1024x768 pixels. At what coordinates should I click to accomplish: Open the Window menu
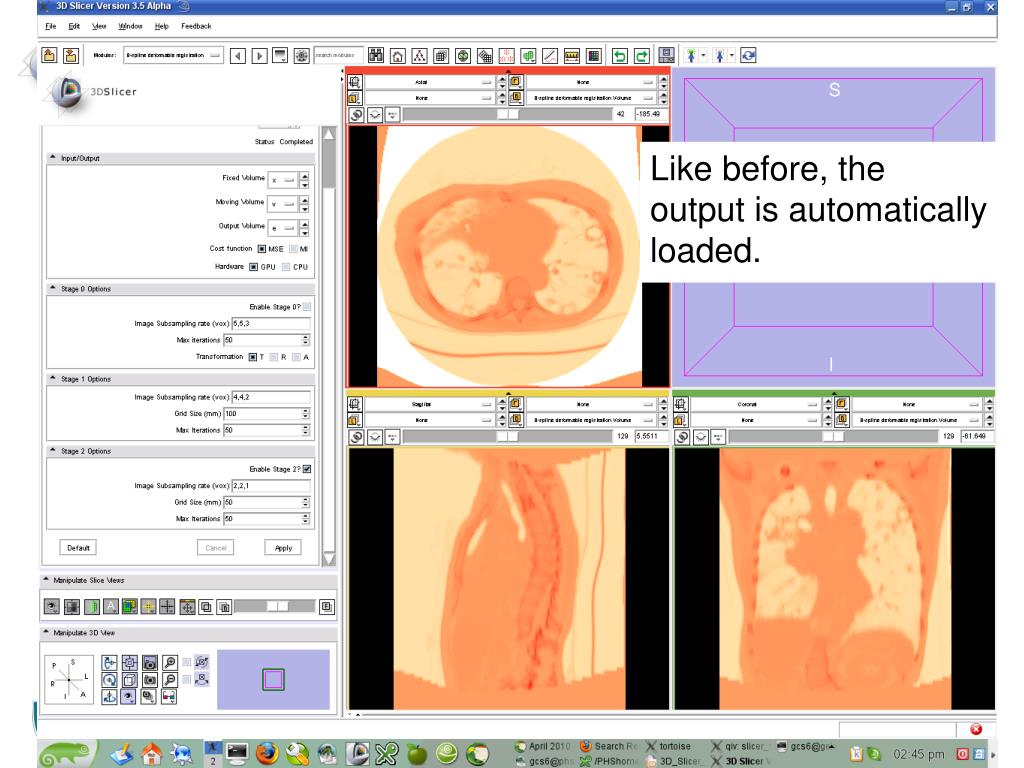click(130, 26)
